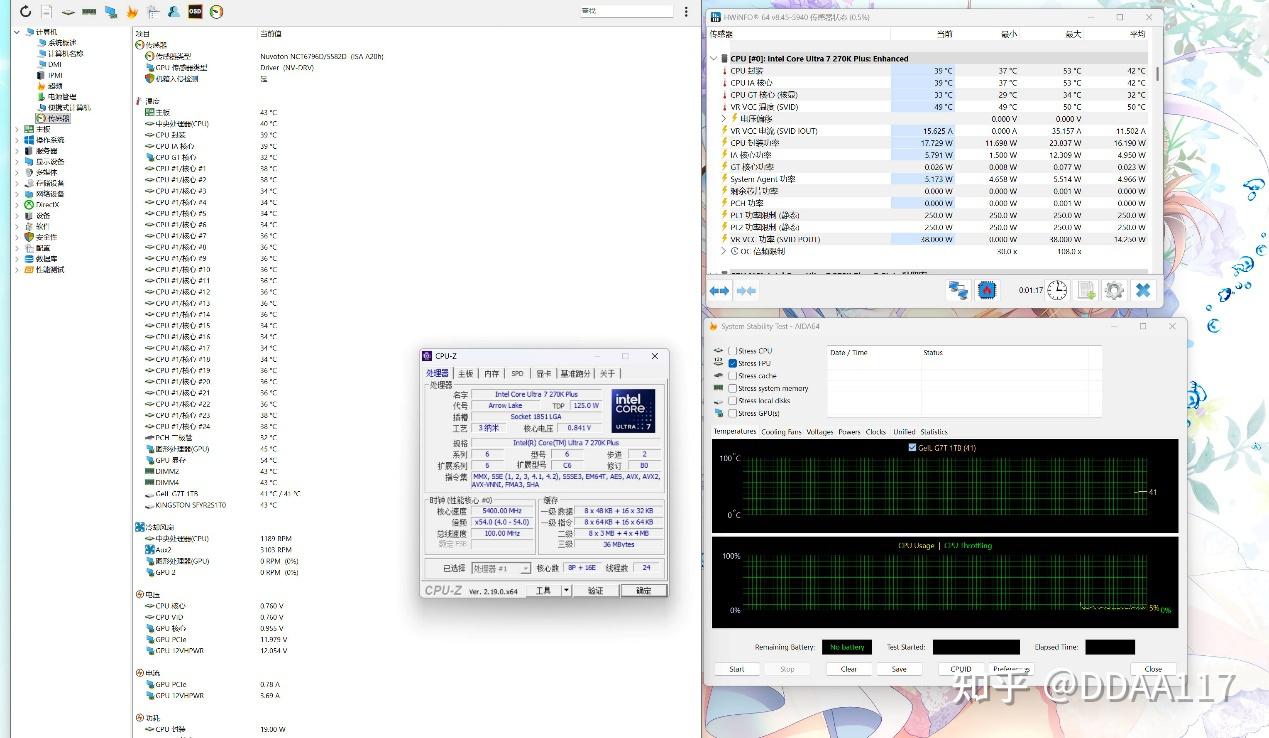Click the Start button in stability test
1269x738 pixels.
point(736,669)
